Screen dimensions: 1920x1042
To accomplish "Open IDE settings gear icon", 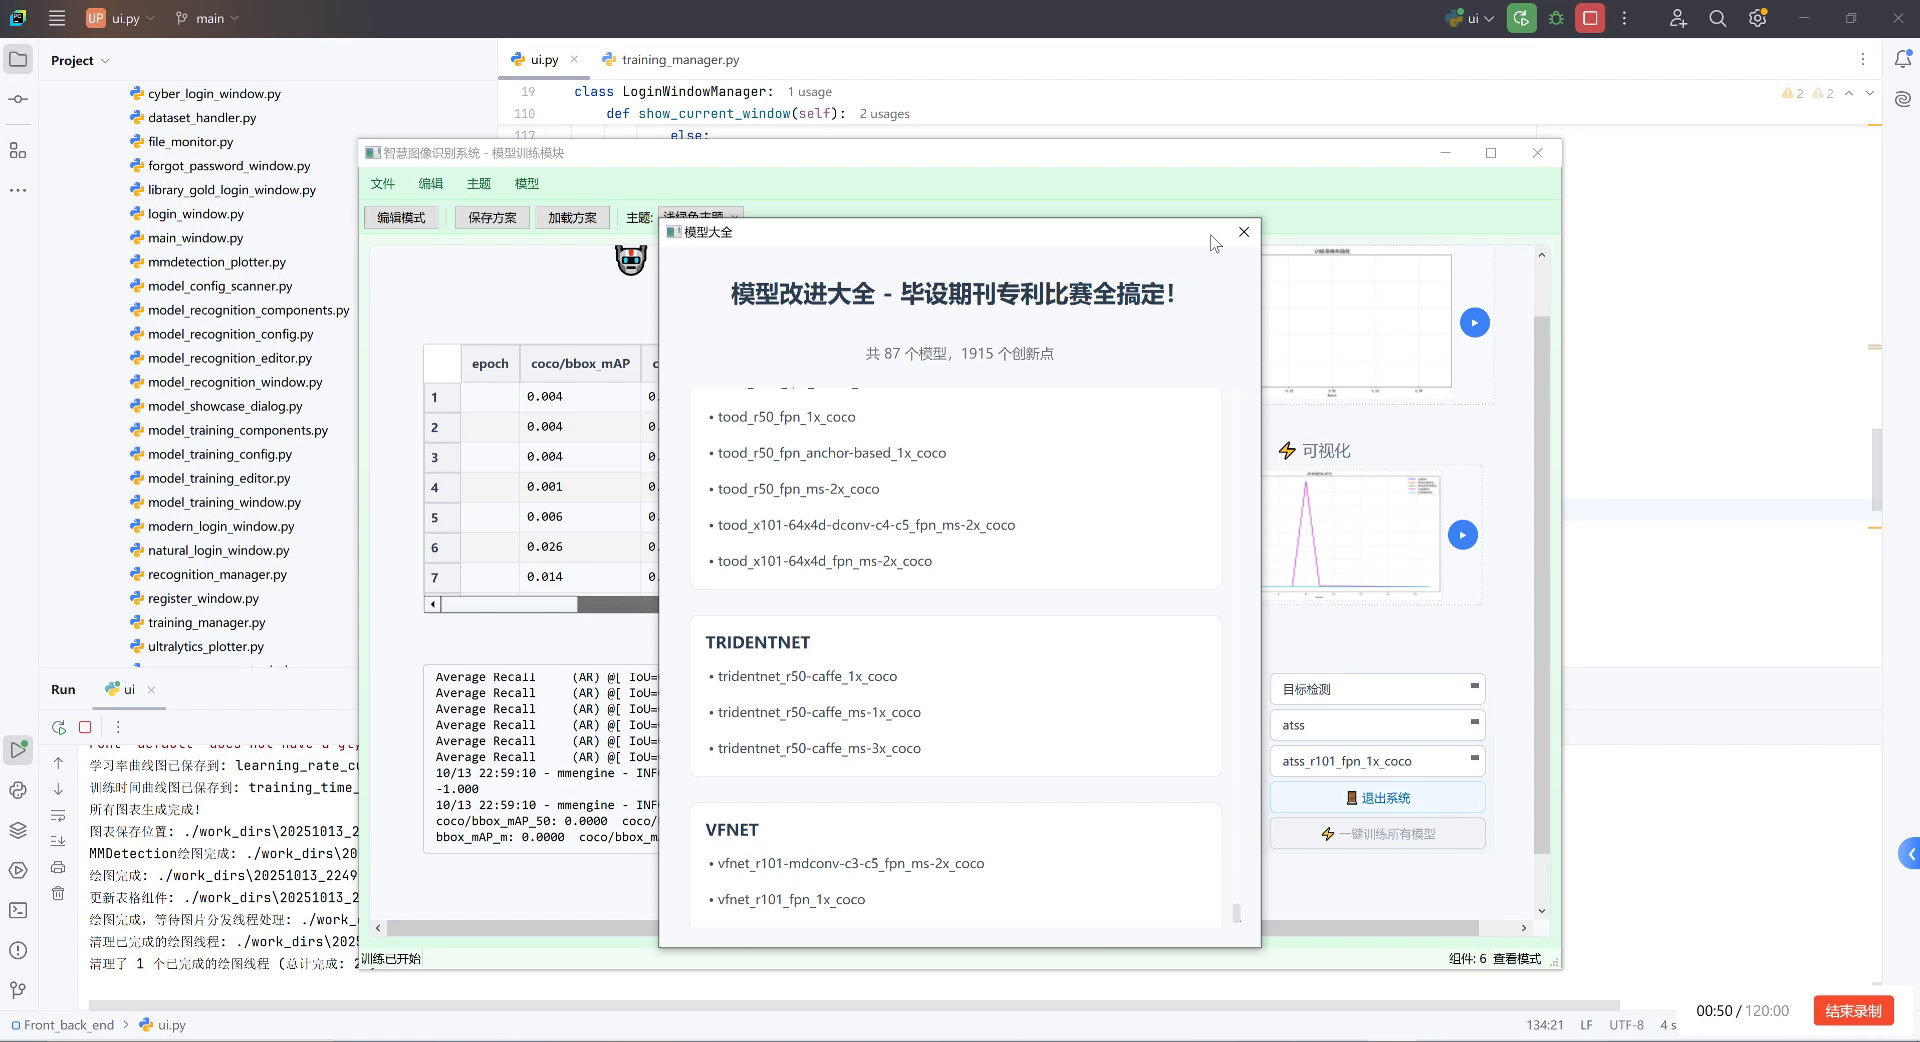I will (1758, 18).
